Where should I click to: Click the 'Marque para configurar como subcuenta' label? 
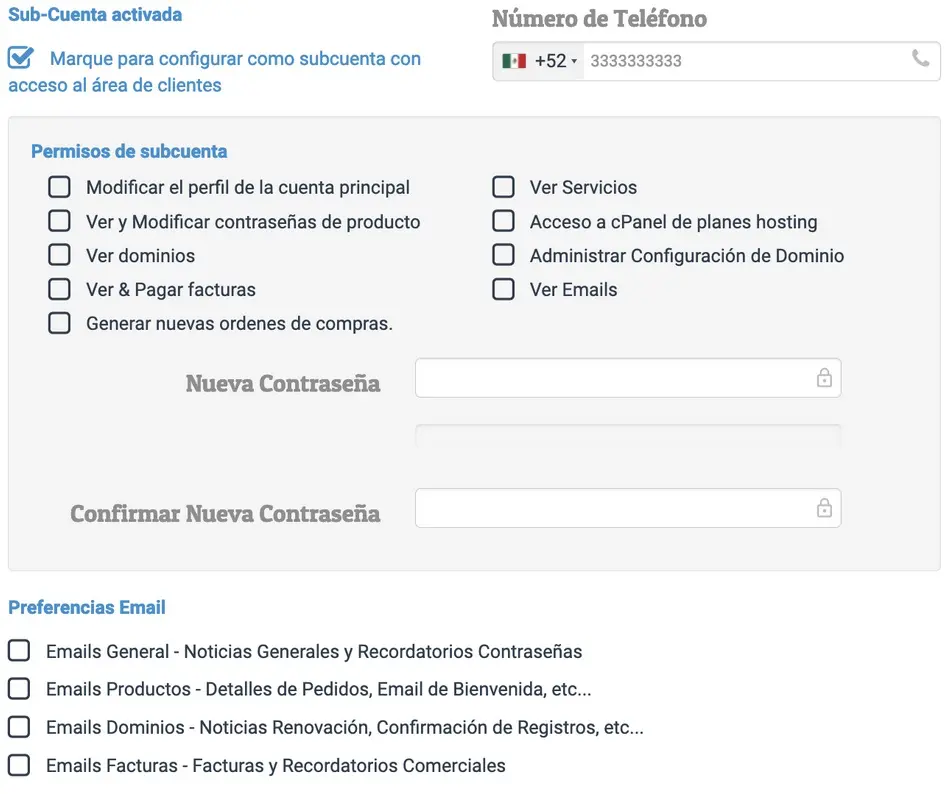point(215,72)
